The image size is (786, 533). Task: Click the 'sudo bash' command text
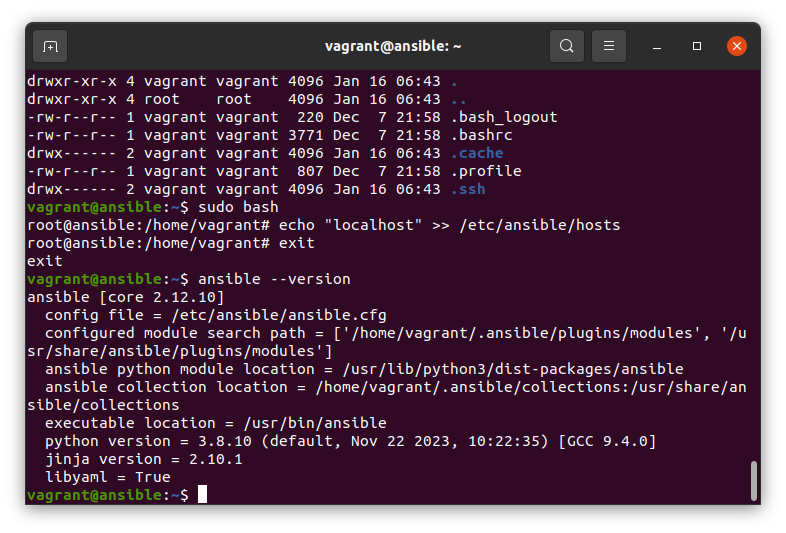238,207
